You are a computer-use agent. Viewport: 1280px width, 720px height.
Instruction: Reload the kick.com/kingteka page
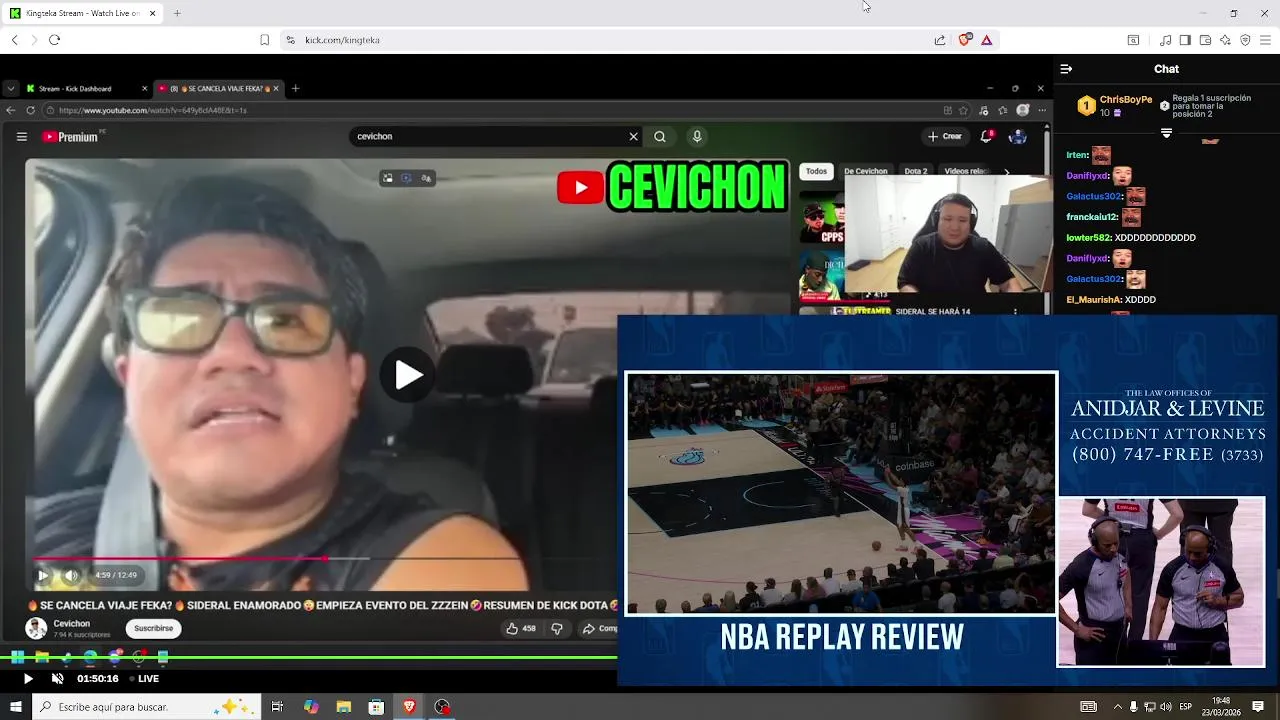click(x=54, y=40)
